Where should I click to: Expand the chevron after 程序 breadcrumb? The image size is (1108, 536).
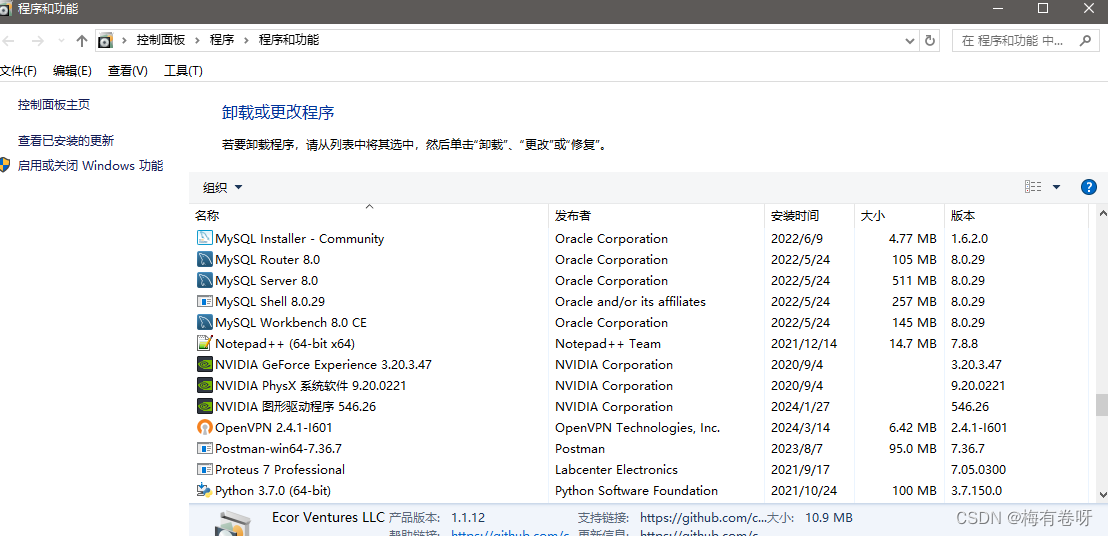pos(247,40)
